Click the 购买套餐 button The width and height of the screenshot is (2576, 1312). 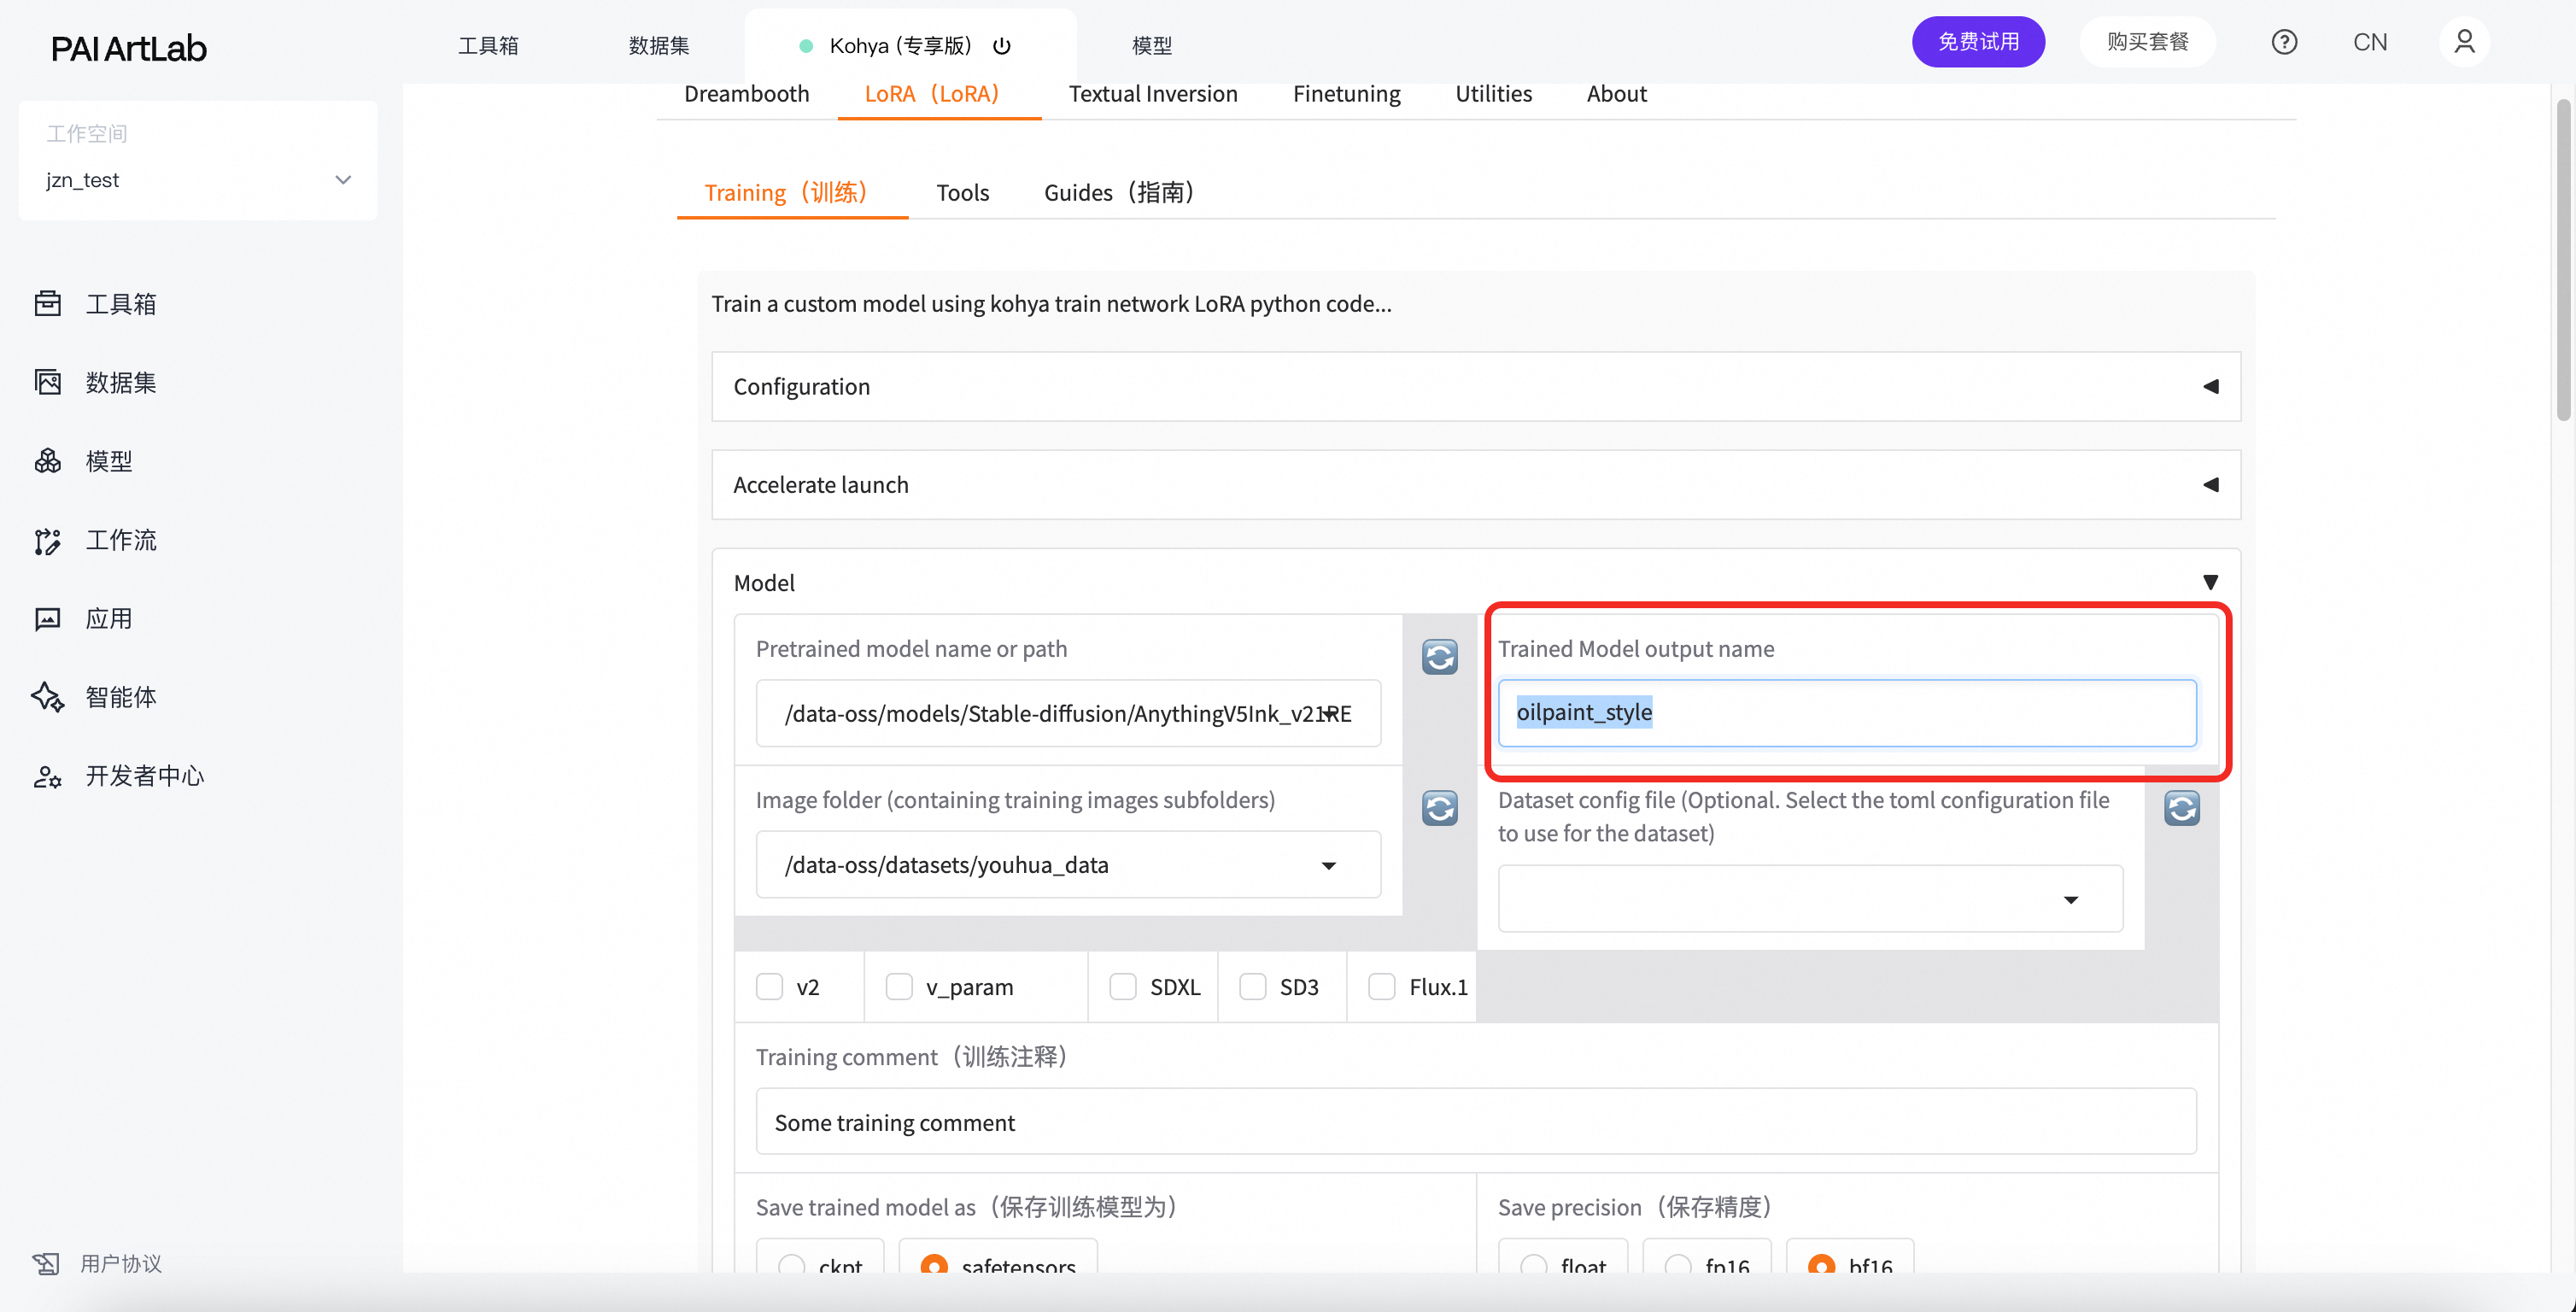2147,42
